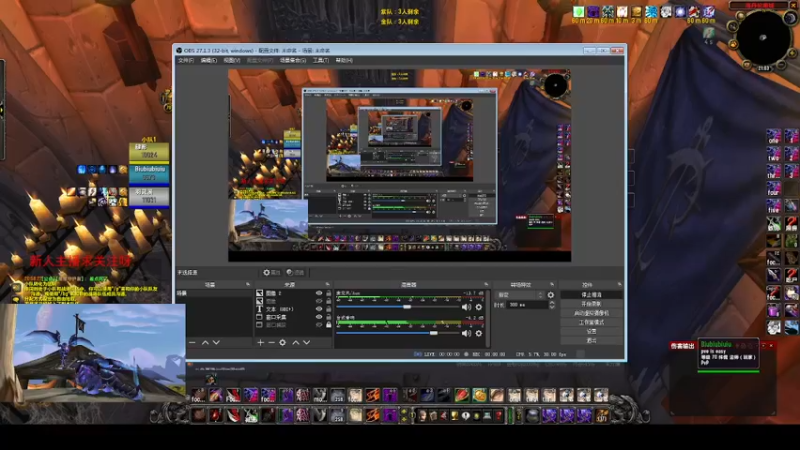The image size is (800, 450).
Task: Select the 场景 entry in the scene list
Action: point(214,293)
